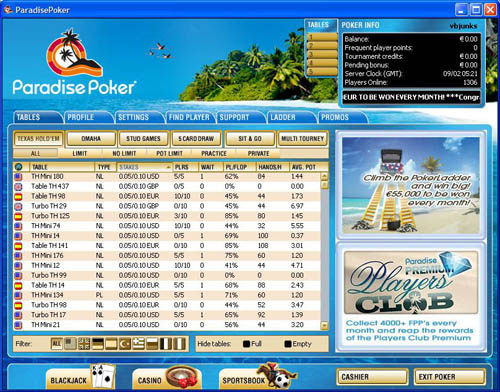Click the table list scroll-down arrow
500x392 pixels.
point(324,325)
